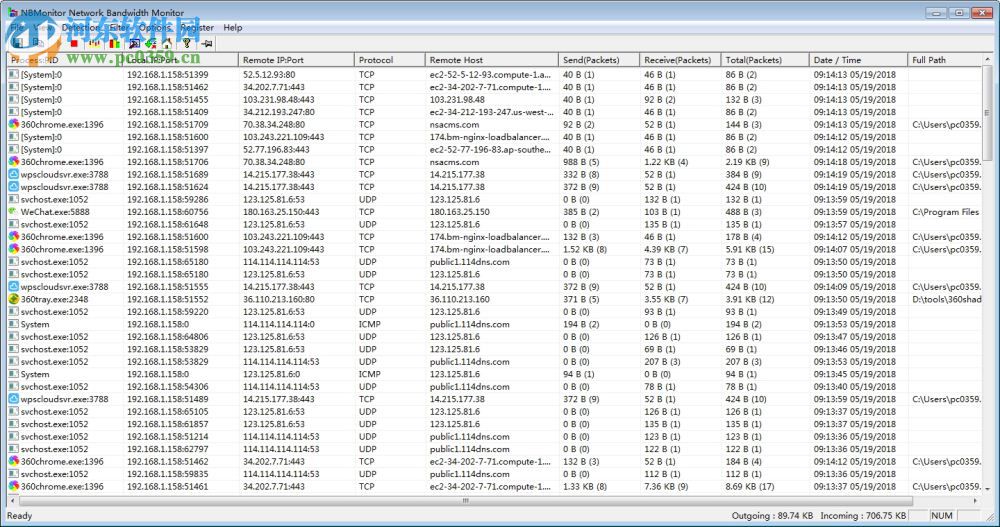
Task: Select remote address 52.77.196.83:443
Action: click(276, 149)
